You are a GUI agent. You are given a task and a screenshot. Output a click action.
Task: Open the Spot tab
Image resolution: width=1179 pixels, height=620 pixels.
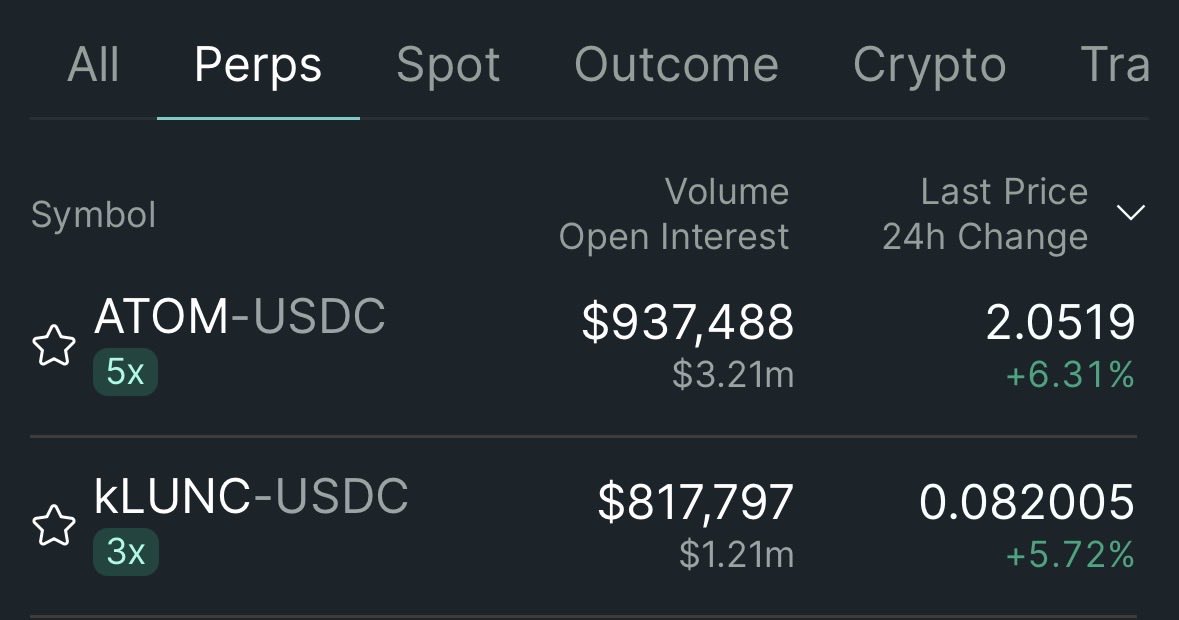click(x=448, y=66)
